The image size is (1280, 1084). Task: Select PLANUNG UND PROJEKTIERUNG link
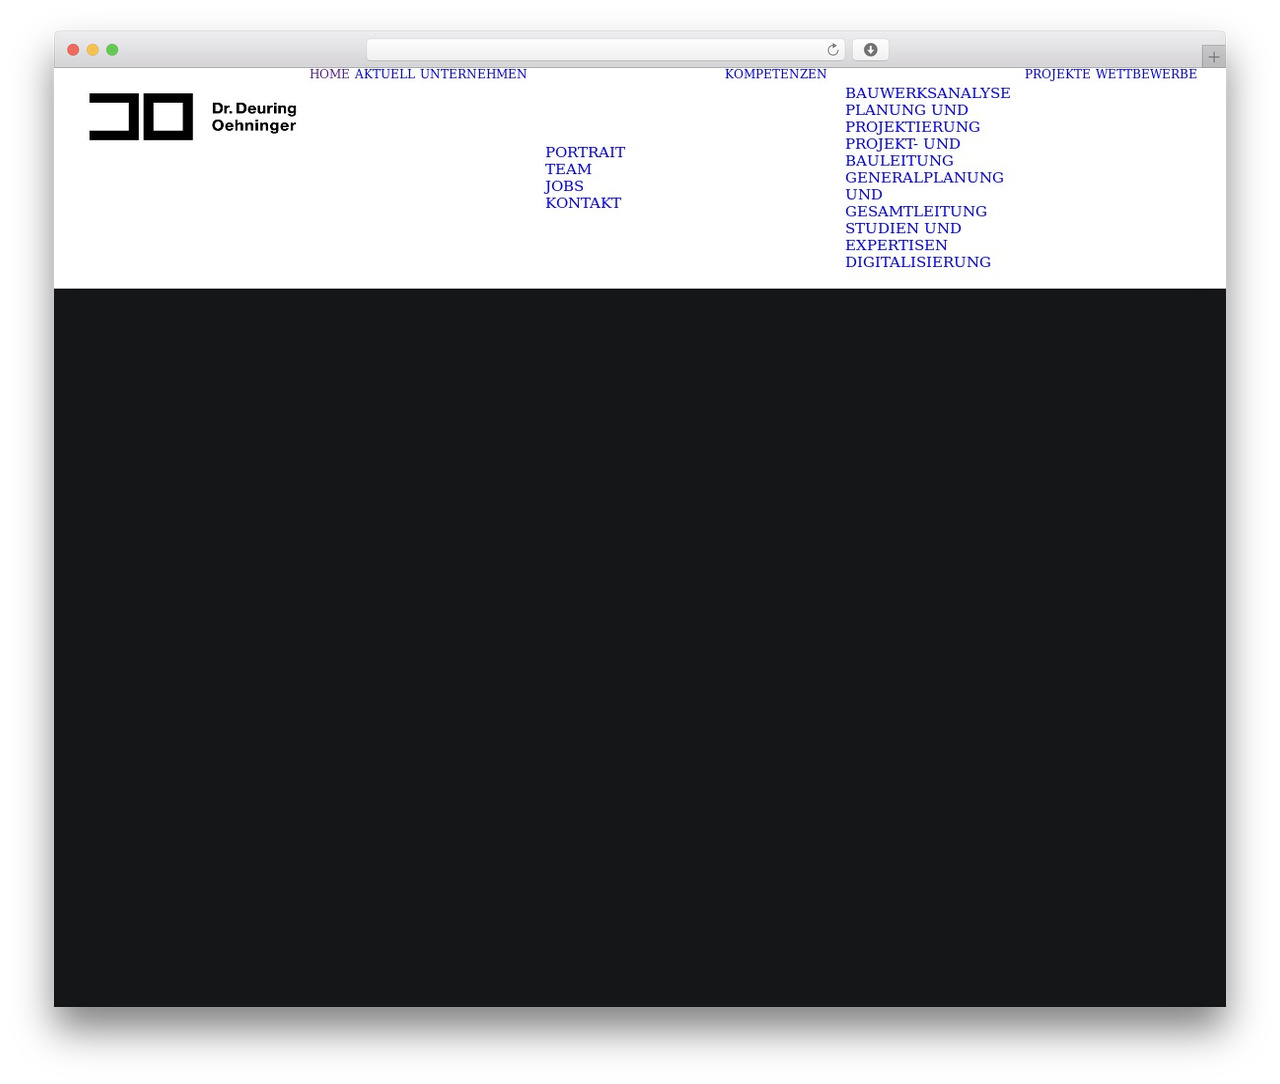[913, 118]
